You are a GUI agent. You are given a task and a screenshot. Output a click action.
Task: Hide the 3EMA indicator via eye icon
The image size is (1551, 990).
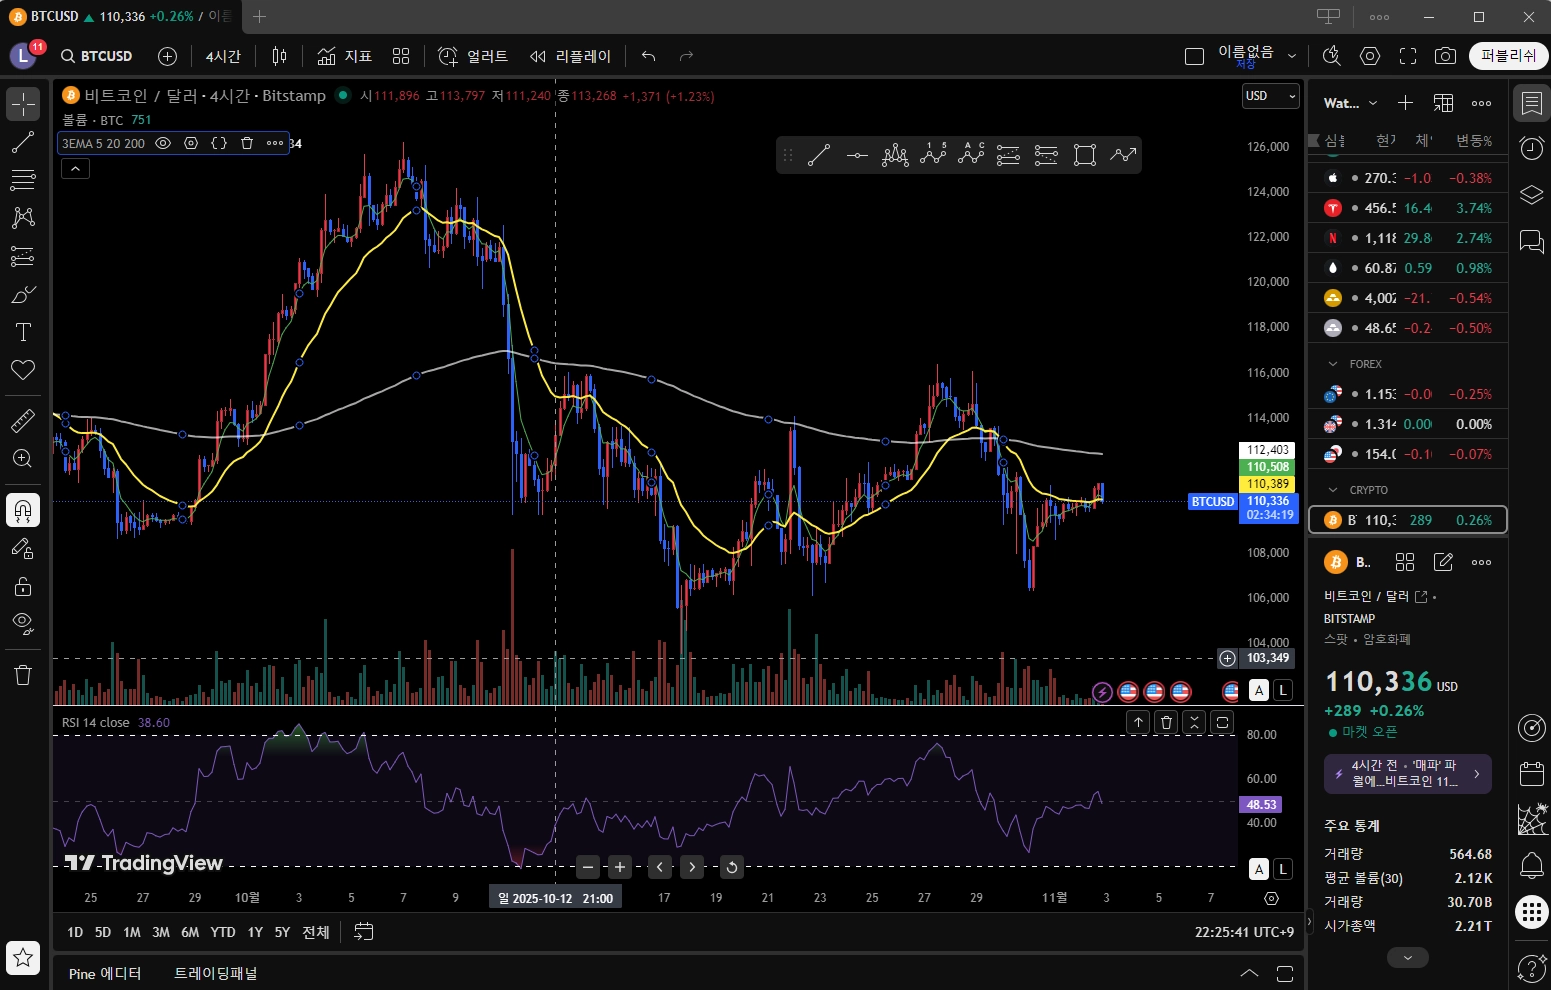(x=163, y=143)
